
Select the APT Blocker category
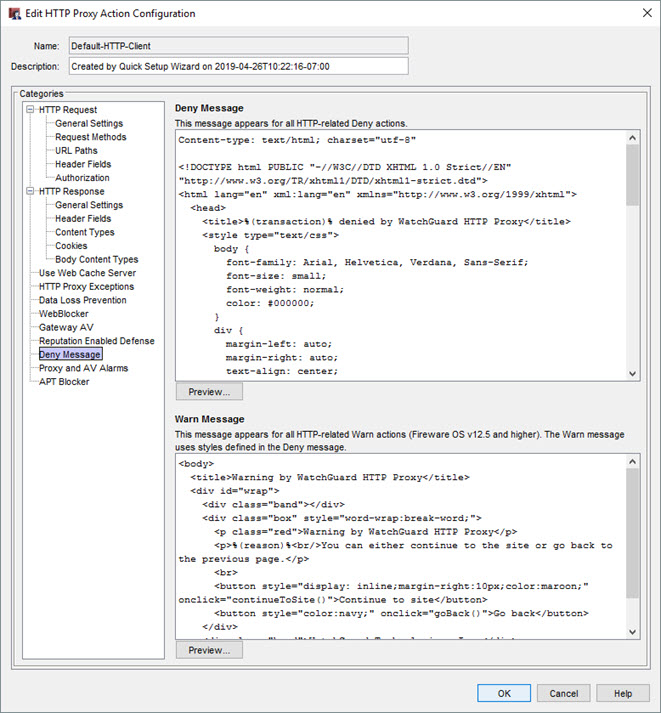[x=64, y=381]
